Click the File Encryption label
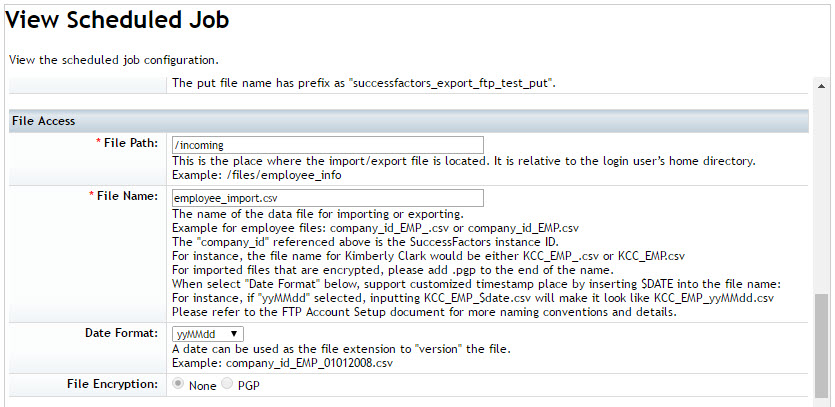 pyautogui.click(x=112, y=384)
